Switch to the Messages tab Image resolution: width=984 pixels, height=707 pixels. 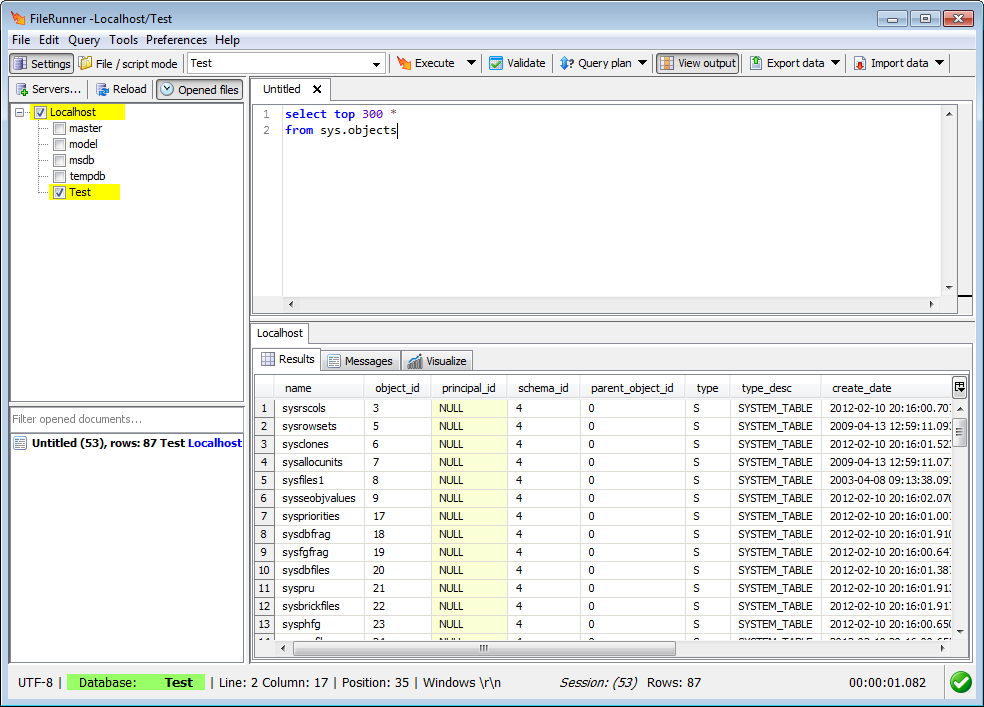click(360, 361)
